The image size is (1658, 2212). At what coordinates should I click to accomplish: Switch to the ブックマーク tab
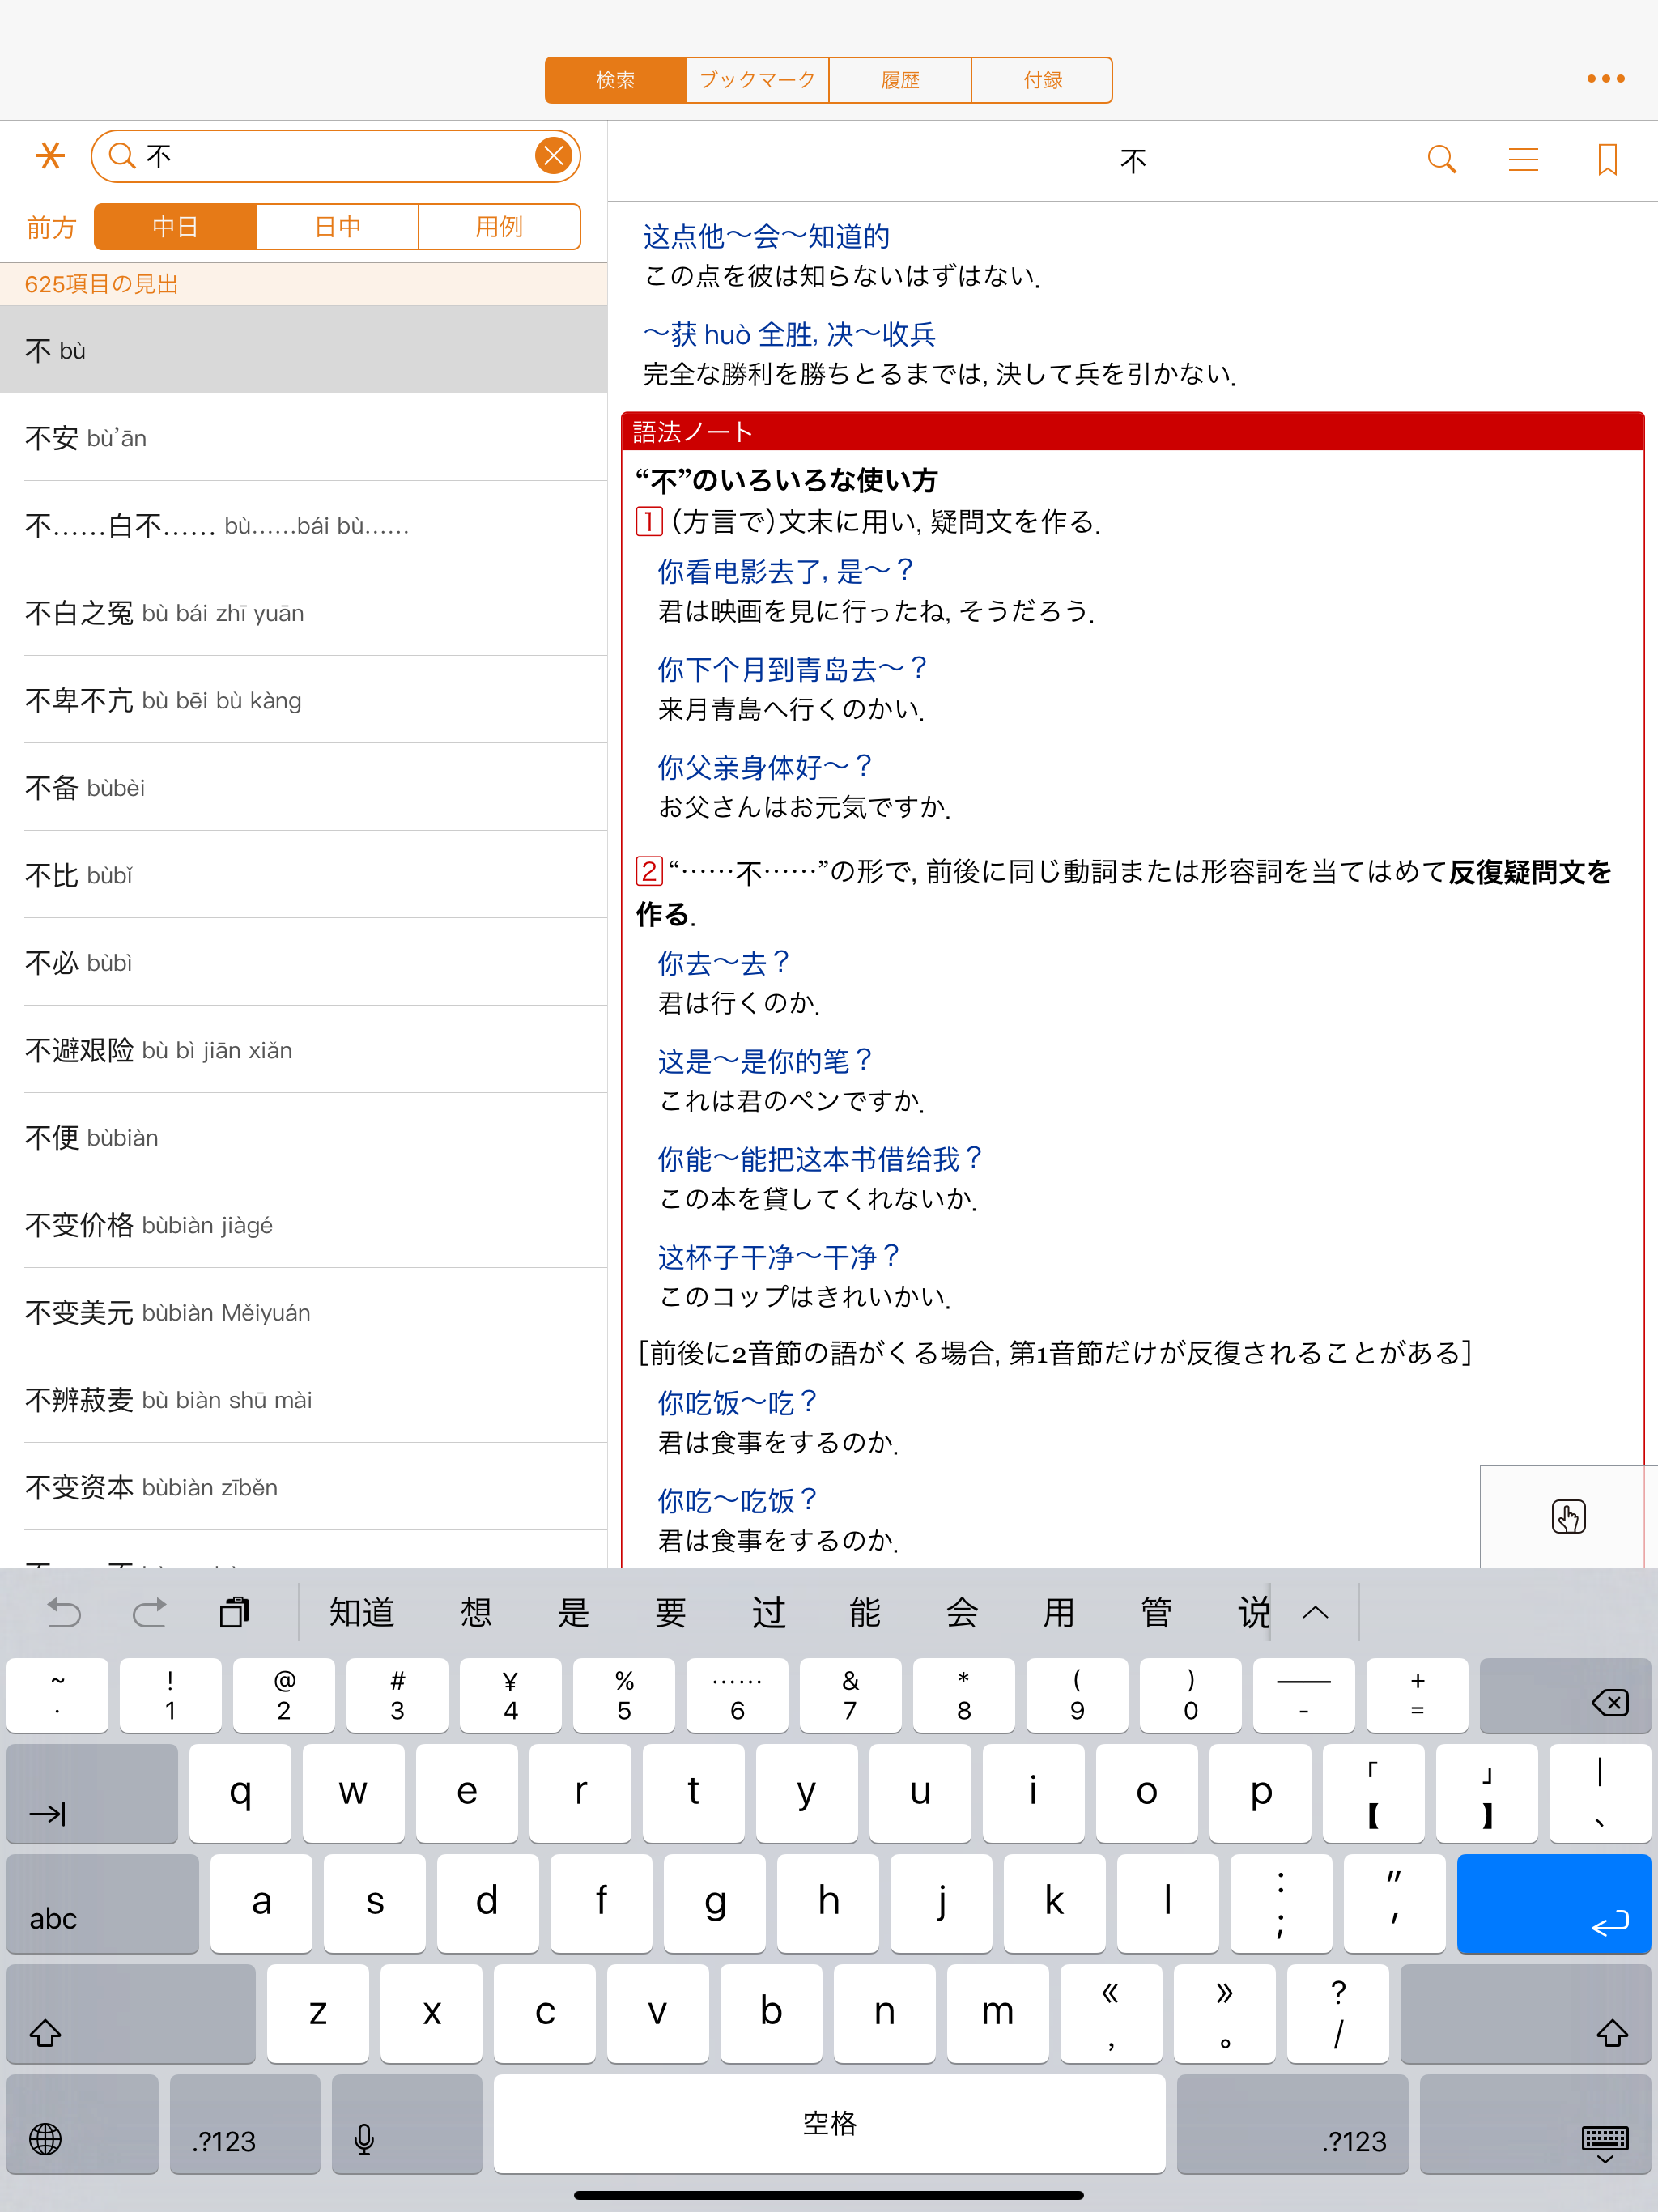pyautogui.click(x=758, y=80)
